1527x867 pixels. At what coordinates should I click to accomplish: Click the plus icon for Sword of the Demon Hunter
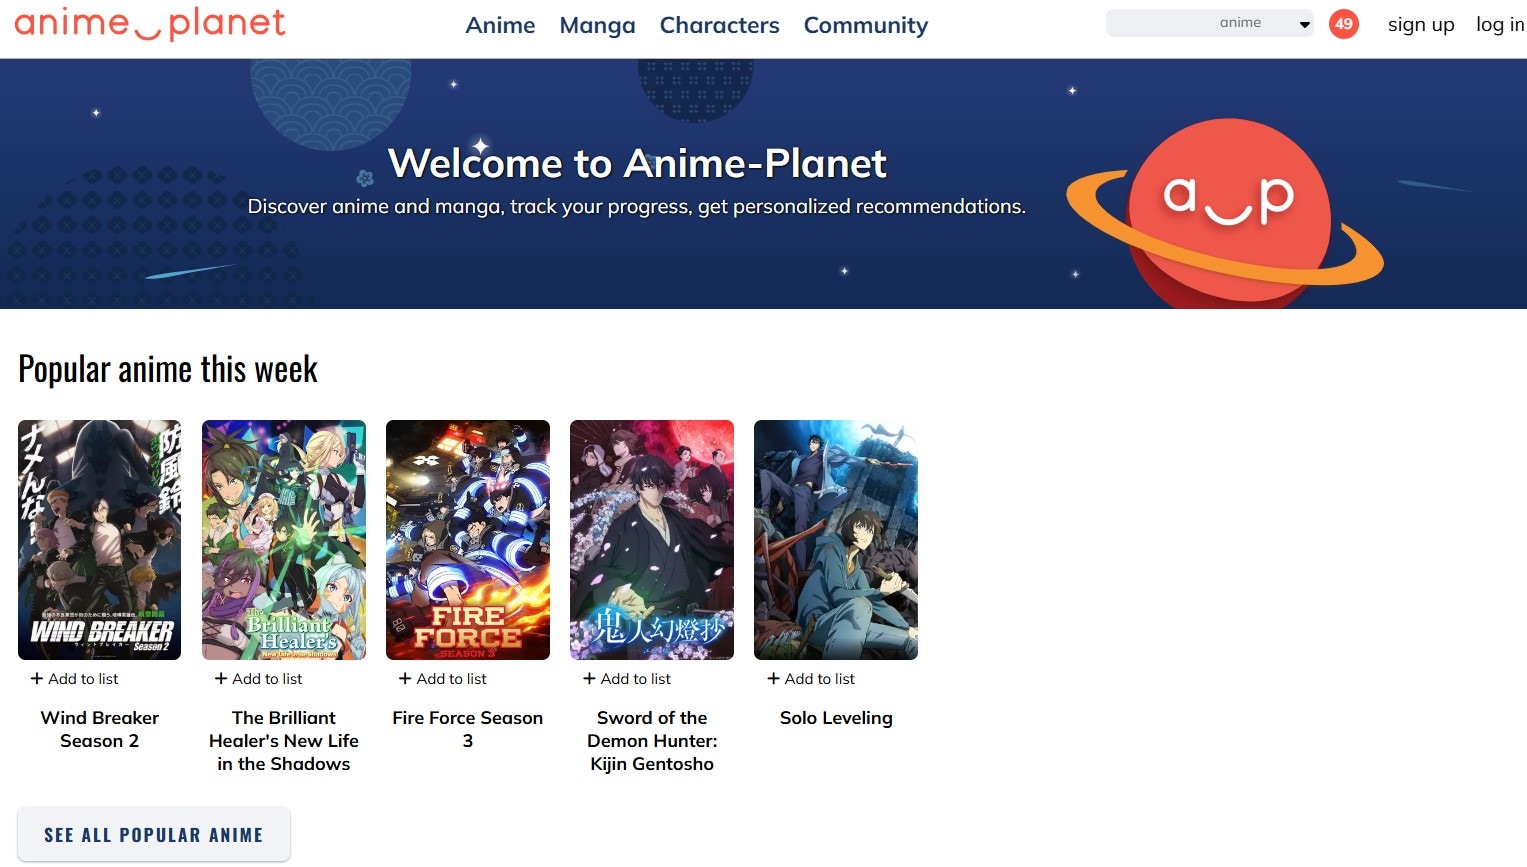click(589, 679)
